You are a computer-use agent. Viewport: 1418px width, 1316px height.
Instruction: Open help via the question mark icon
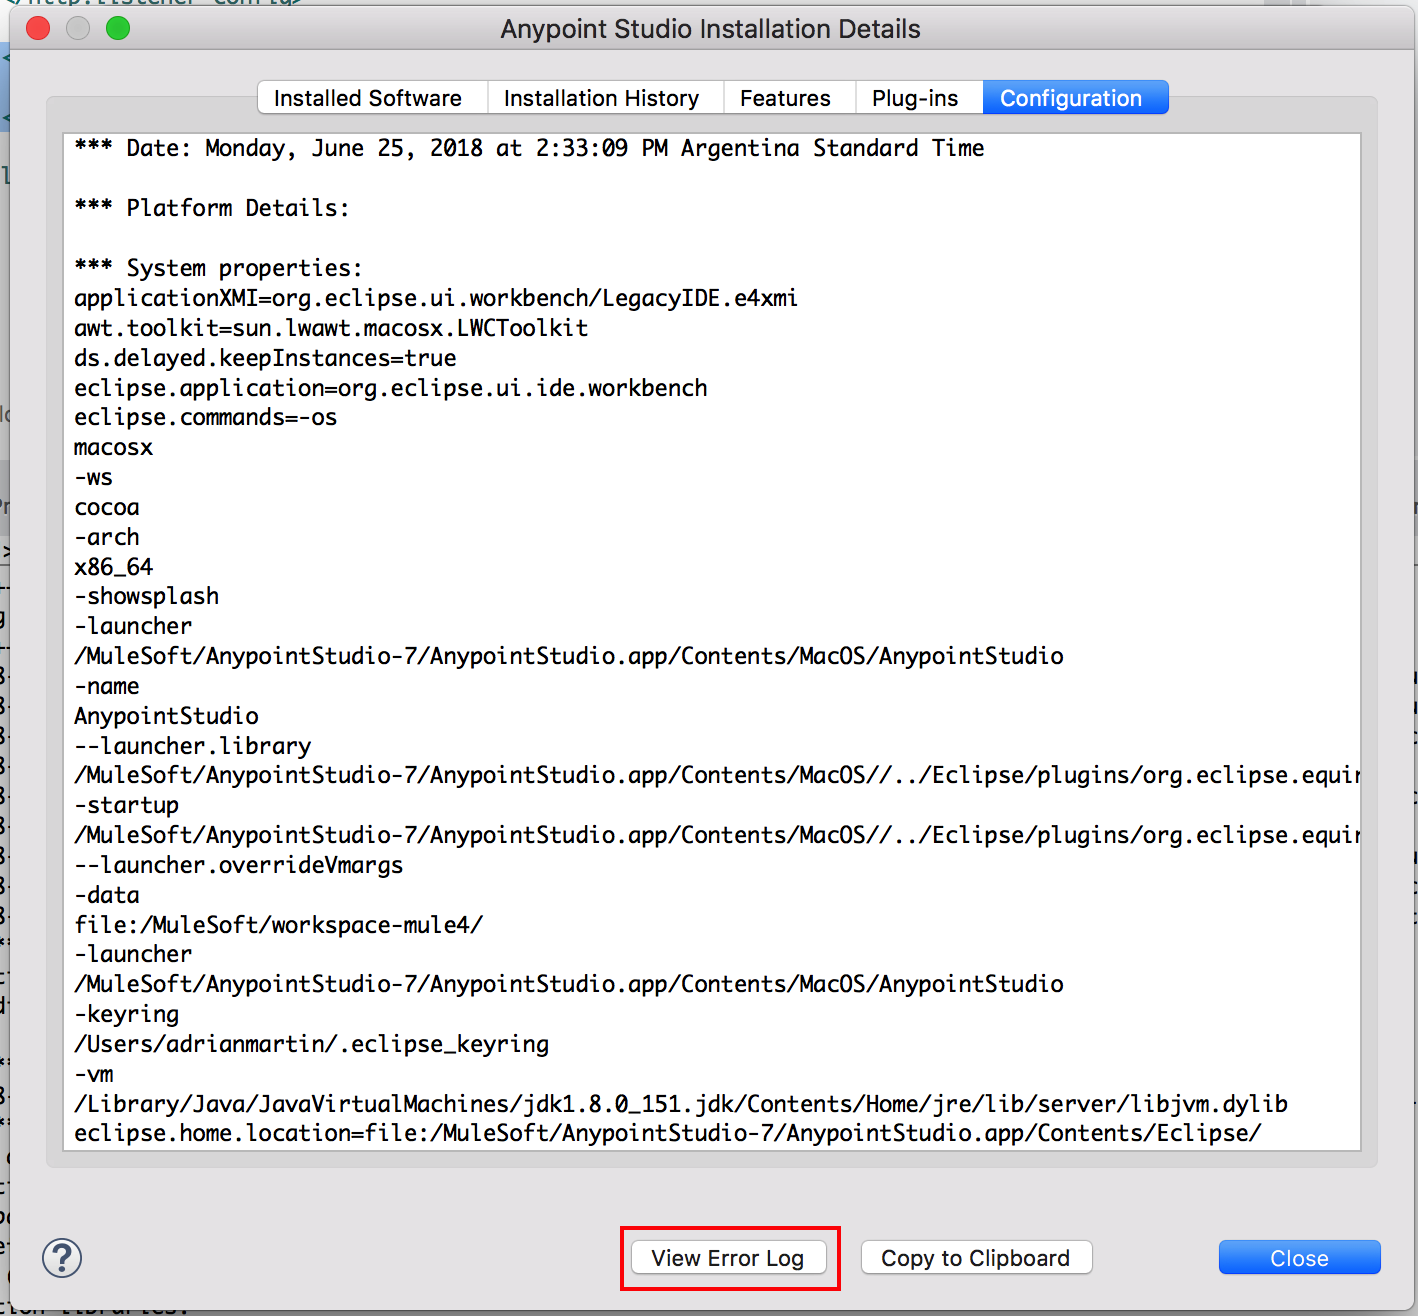[62, 1258]
